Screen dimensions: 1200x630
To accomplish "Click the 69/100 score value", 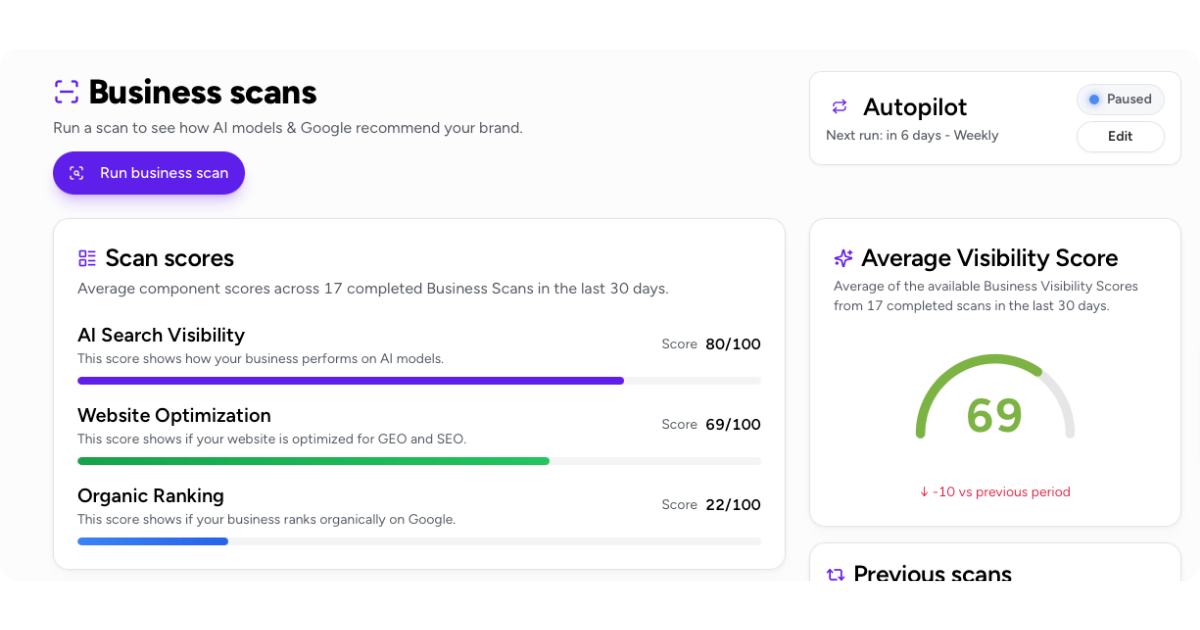I will click(733, 424).
